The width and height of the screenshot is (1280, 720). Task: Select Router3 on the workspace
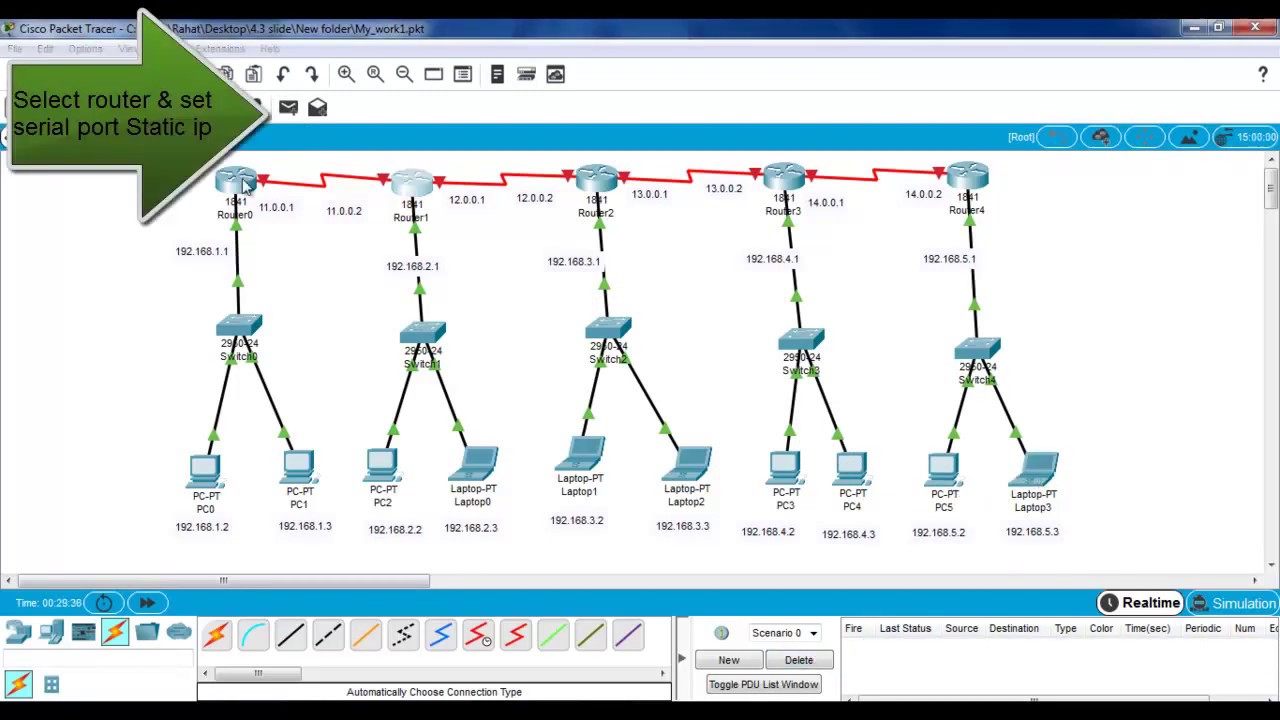point(784,178)
